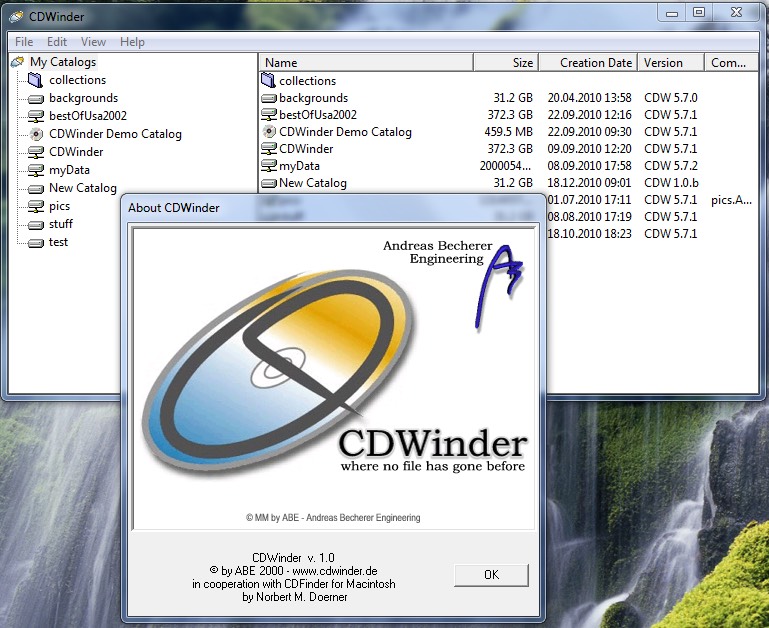Image resolution: width=769 pixels, height=628 pixels.
Task: Click the collections folder icon in tree
Action: [36, 80]
